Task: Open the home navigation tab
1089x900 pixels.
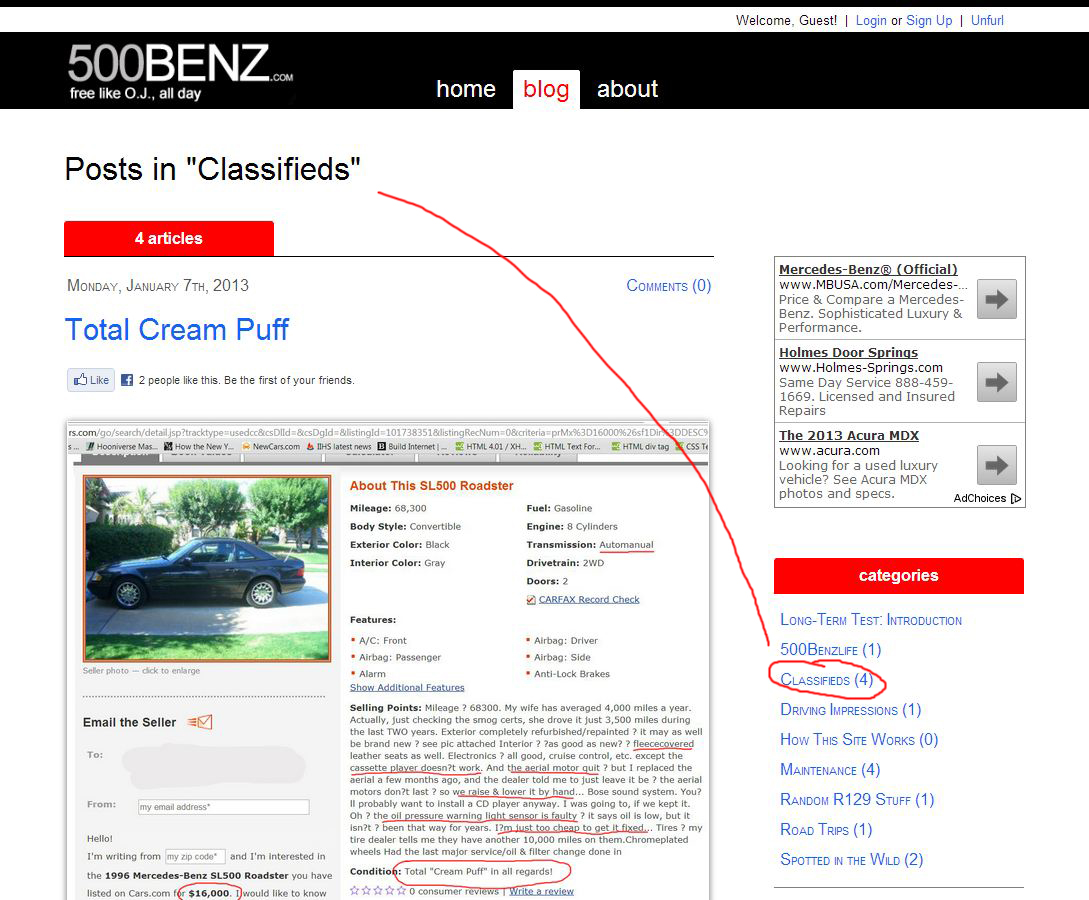Action: [466, 89]
